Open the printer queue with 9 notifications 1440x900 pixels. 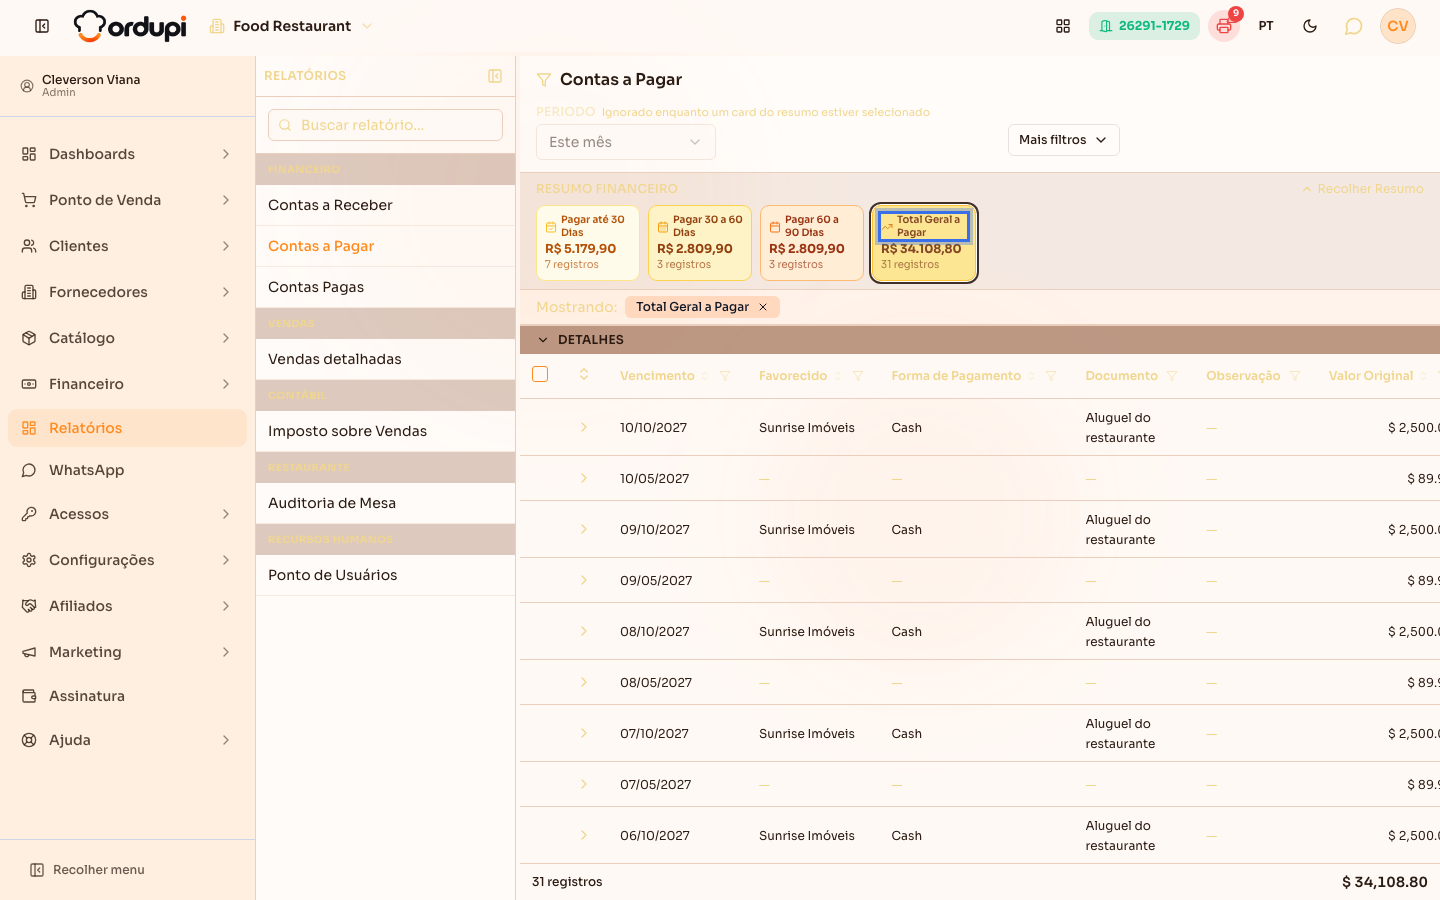1224,26
